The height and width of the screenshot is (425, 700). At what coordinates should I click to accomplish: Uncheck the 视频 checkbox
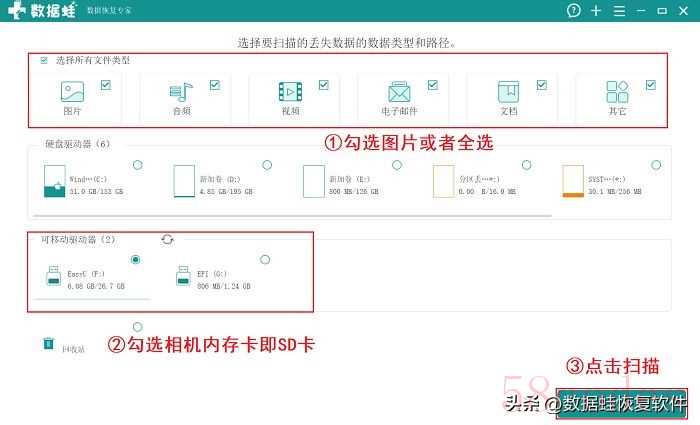324,85
